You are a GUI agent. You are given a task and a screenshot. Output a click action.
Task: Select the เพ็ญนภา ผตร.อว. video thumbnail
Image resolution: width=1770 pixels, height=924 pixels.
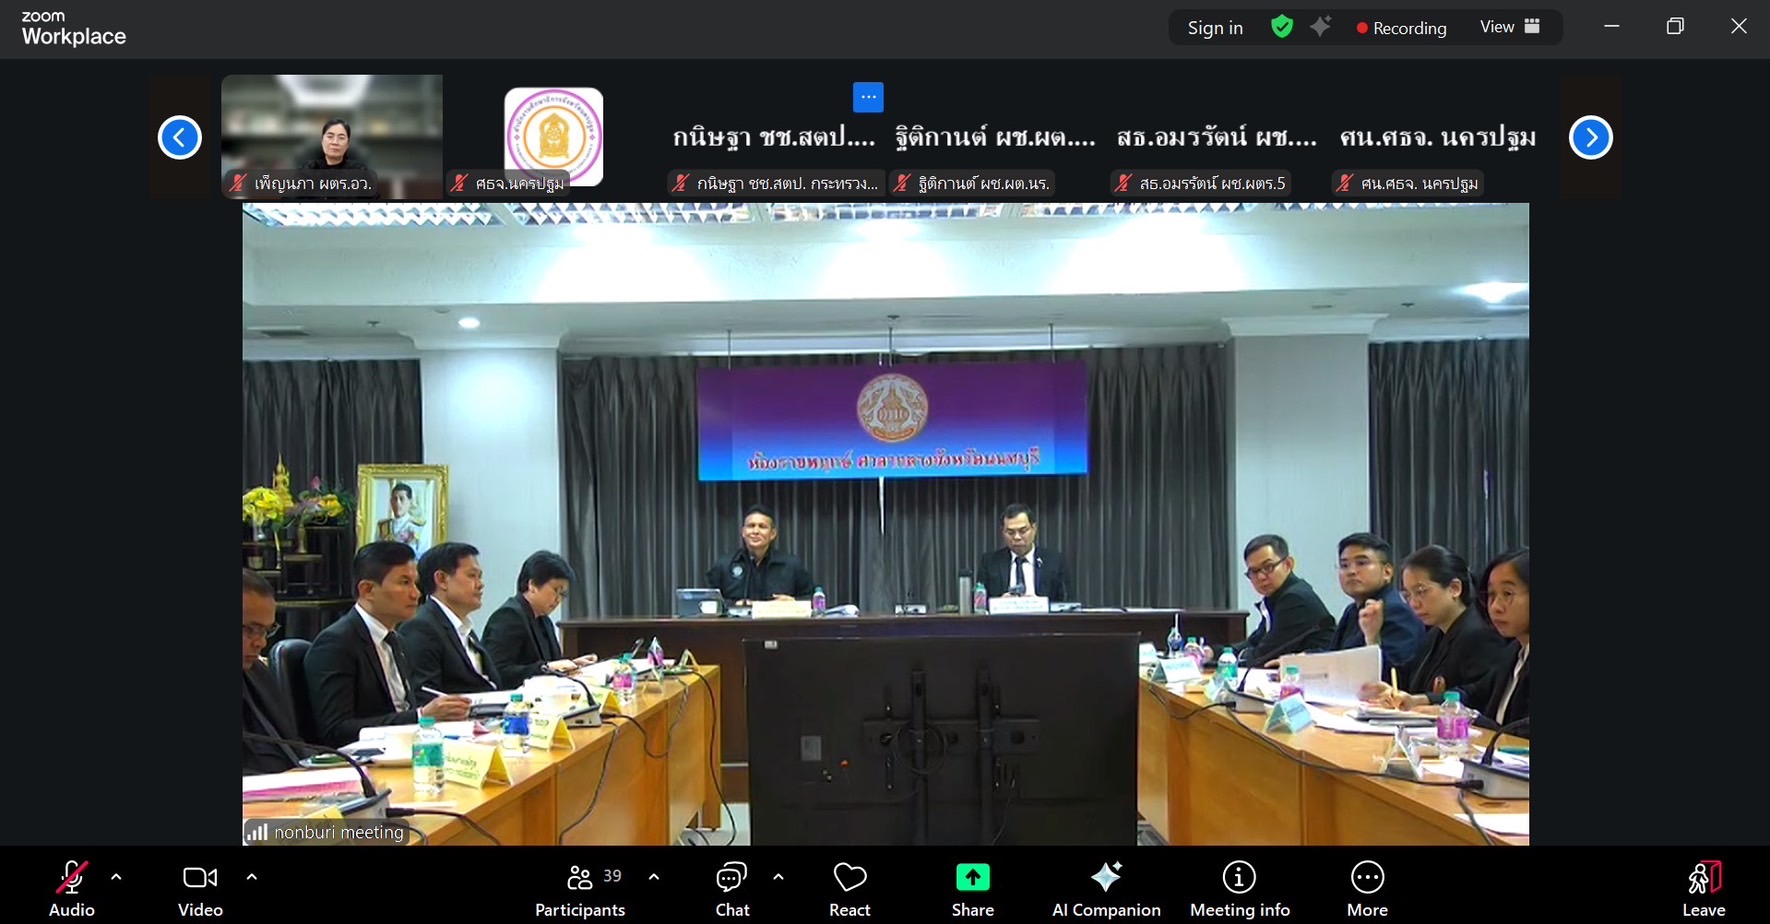point(332,136)
